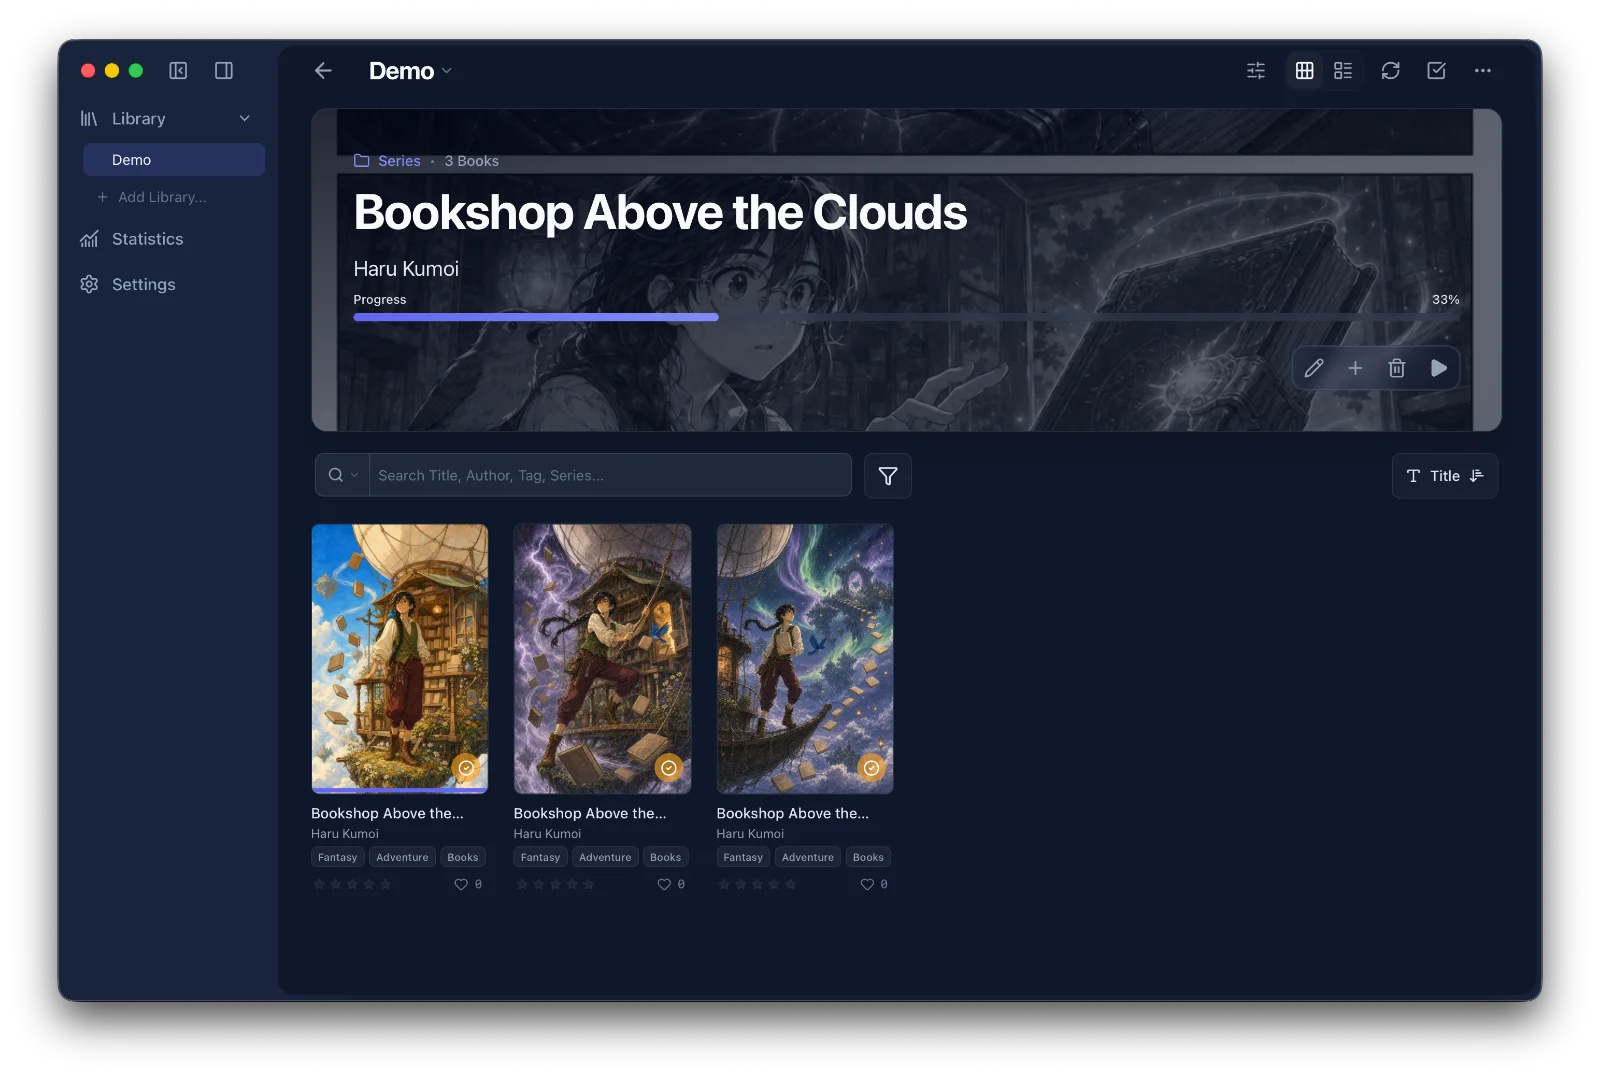
Task: Open the Settings page
Action: coord(128,284)
